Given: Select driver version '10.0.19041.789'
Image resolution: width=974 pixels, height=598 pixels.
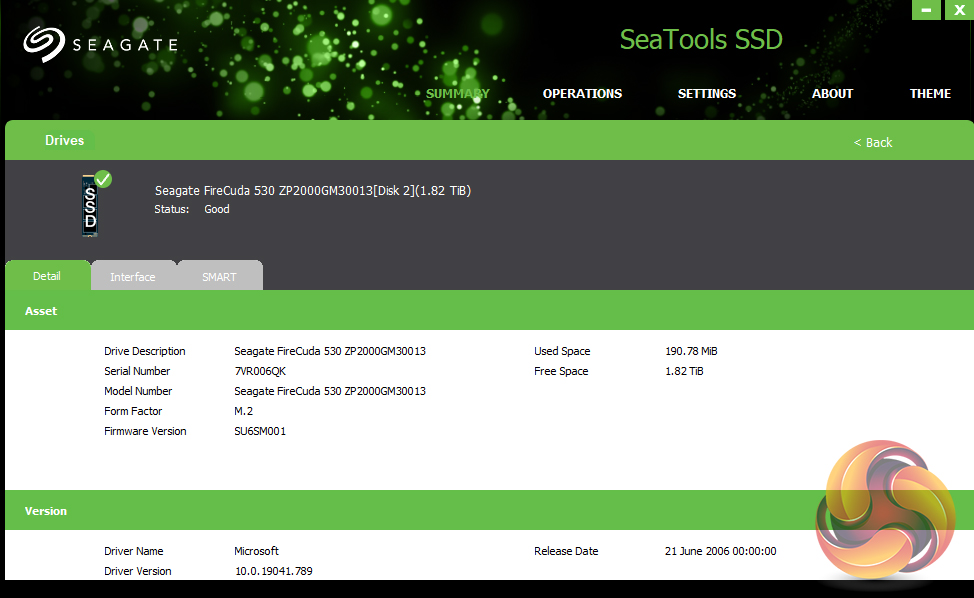Looking at the screenshot, I should 274,571.
